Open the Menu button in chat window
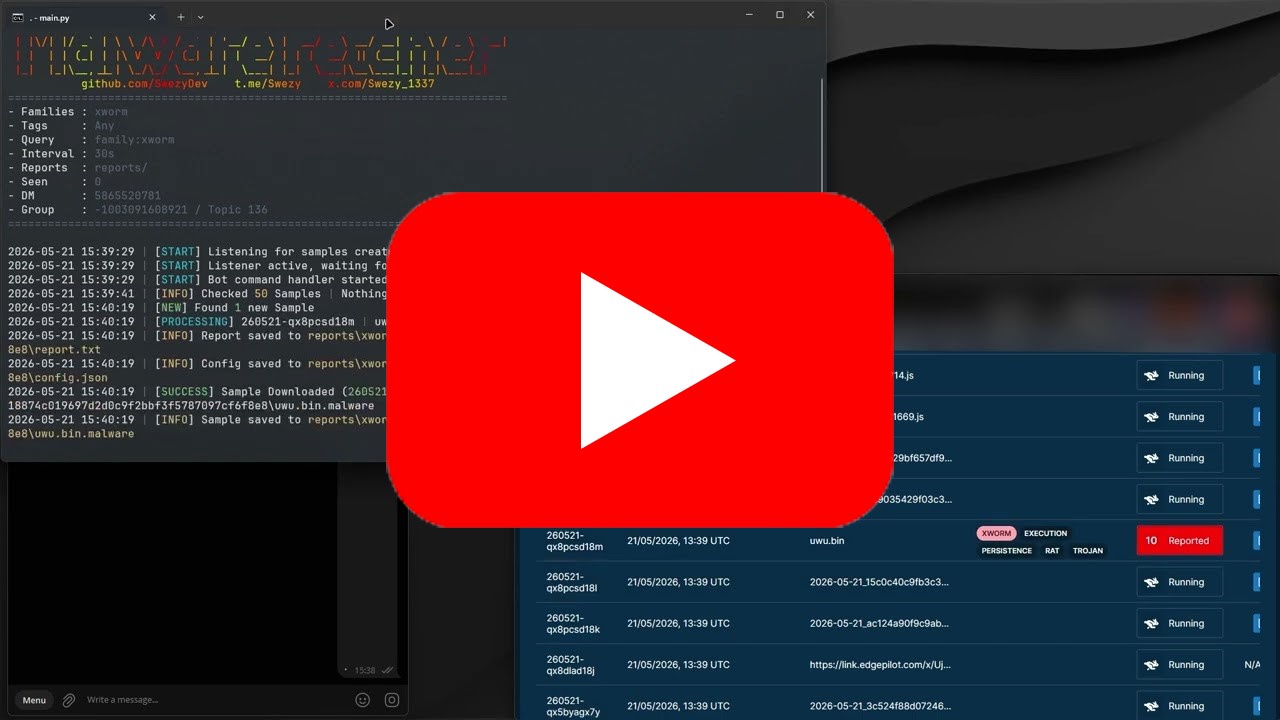Viewport: 1280px width, 720px height. tap(34, 700)
